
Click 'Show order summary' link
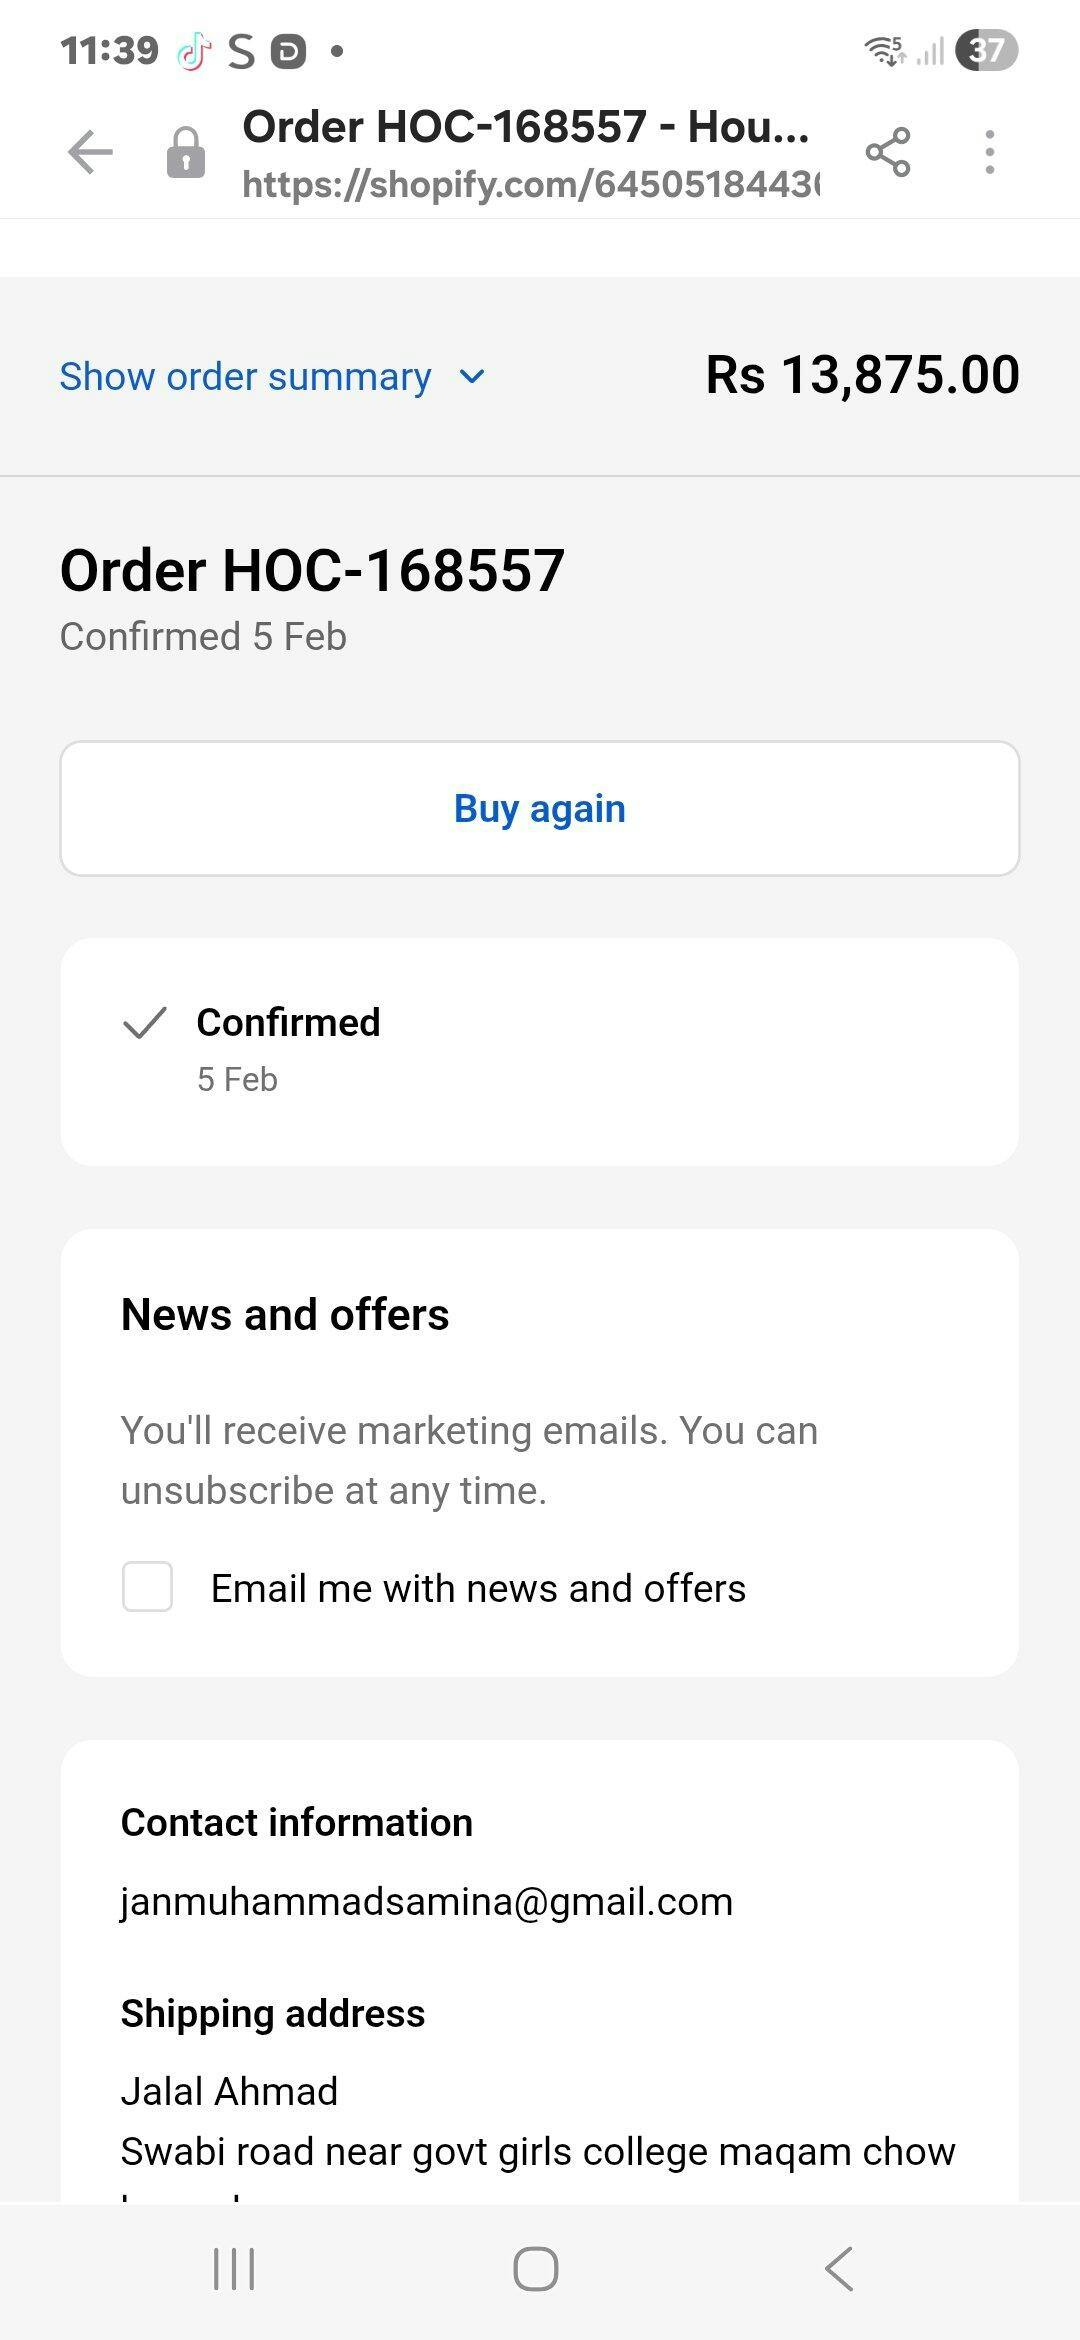coord(246,377)
